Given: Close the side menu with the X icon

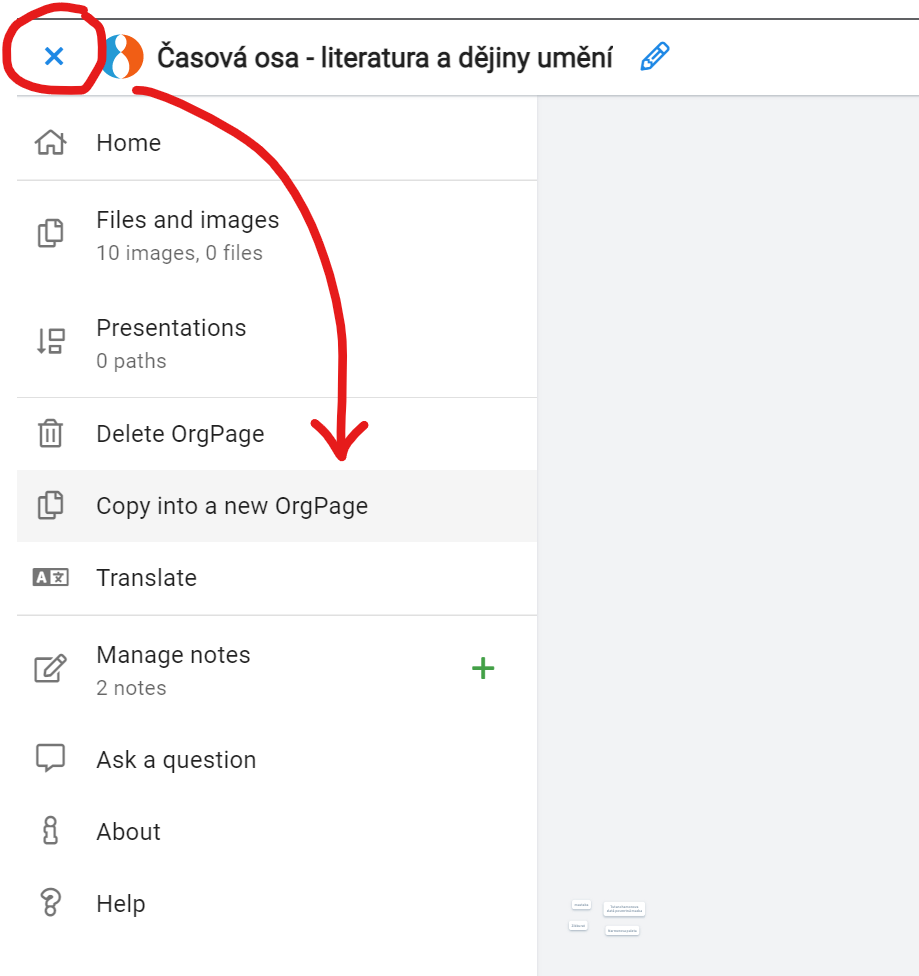Looking at the screenshot, I should coord(54,57).
